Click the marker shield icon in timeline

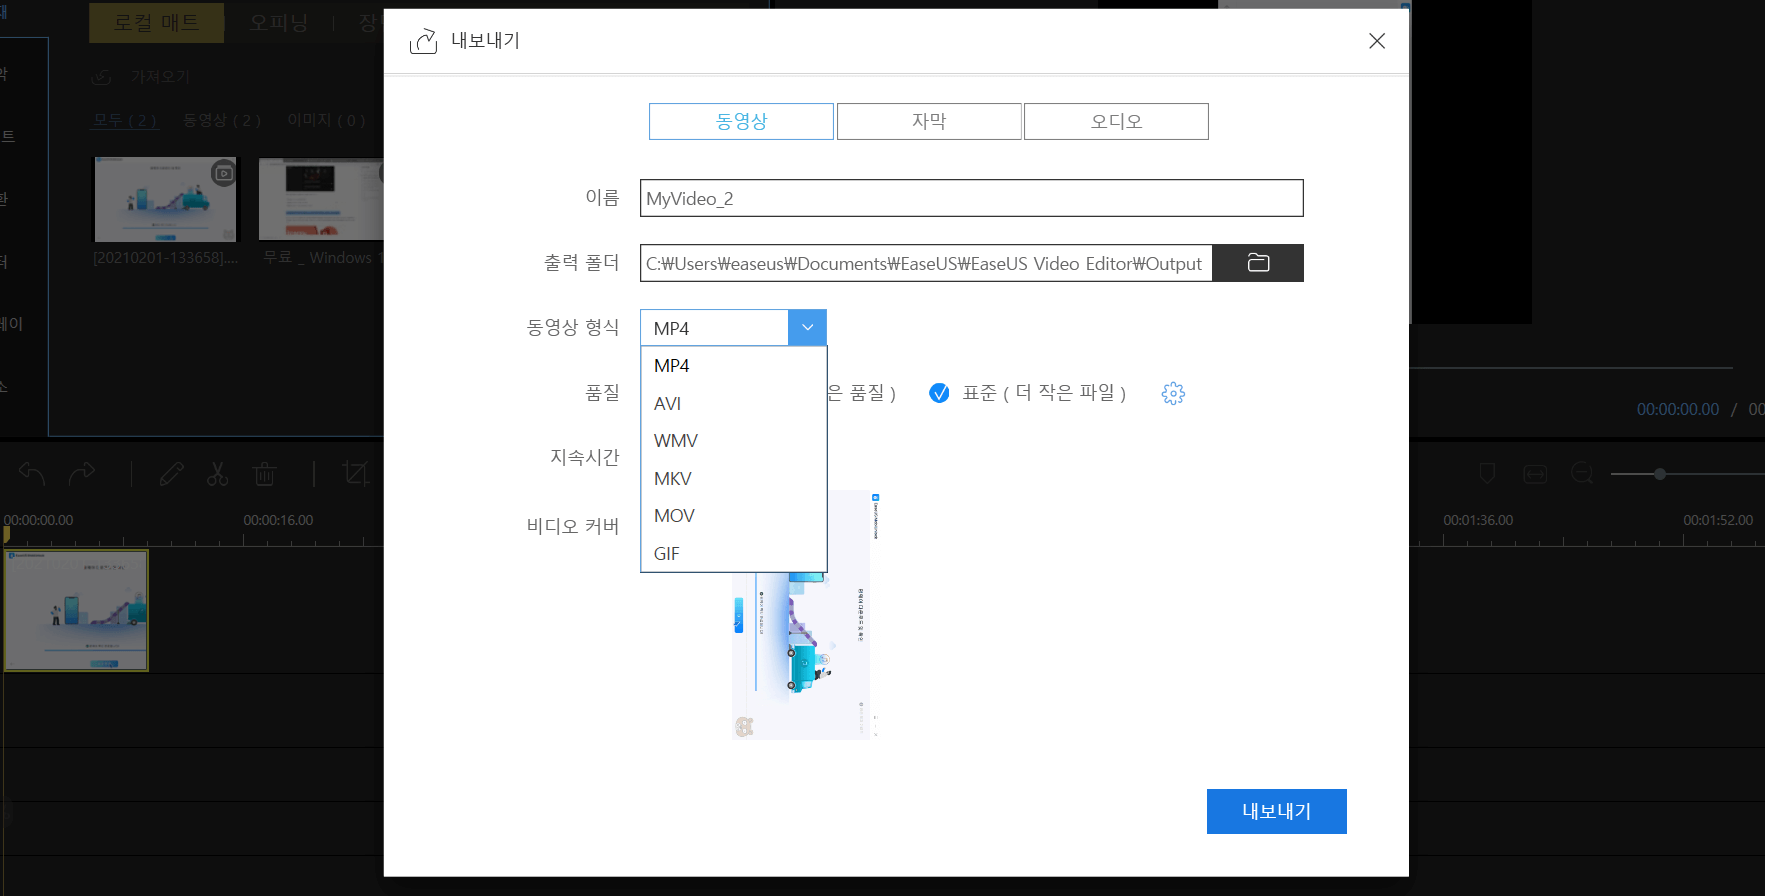click(1487, 473)
